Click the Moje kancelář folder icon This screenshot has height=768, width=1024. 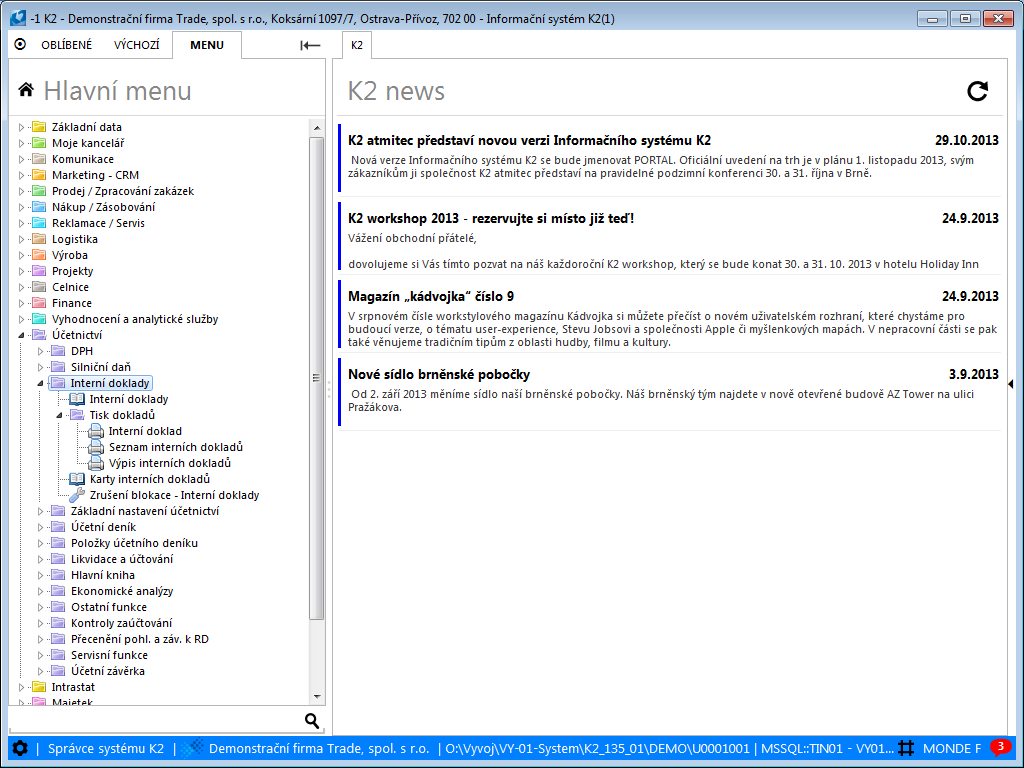coord(39,143)
